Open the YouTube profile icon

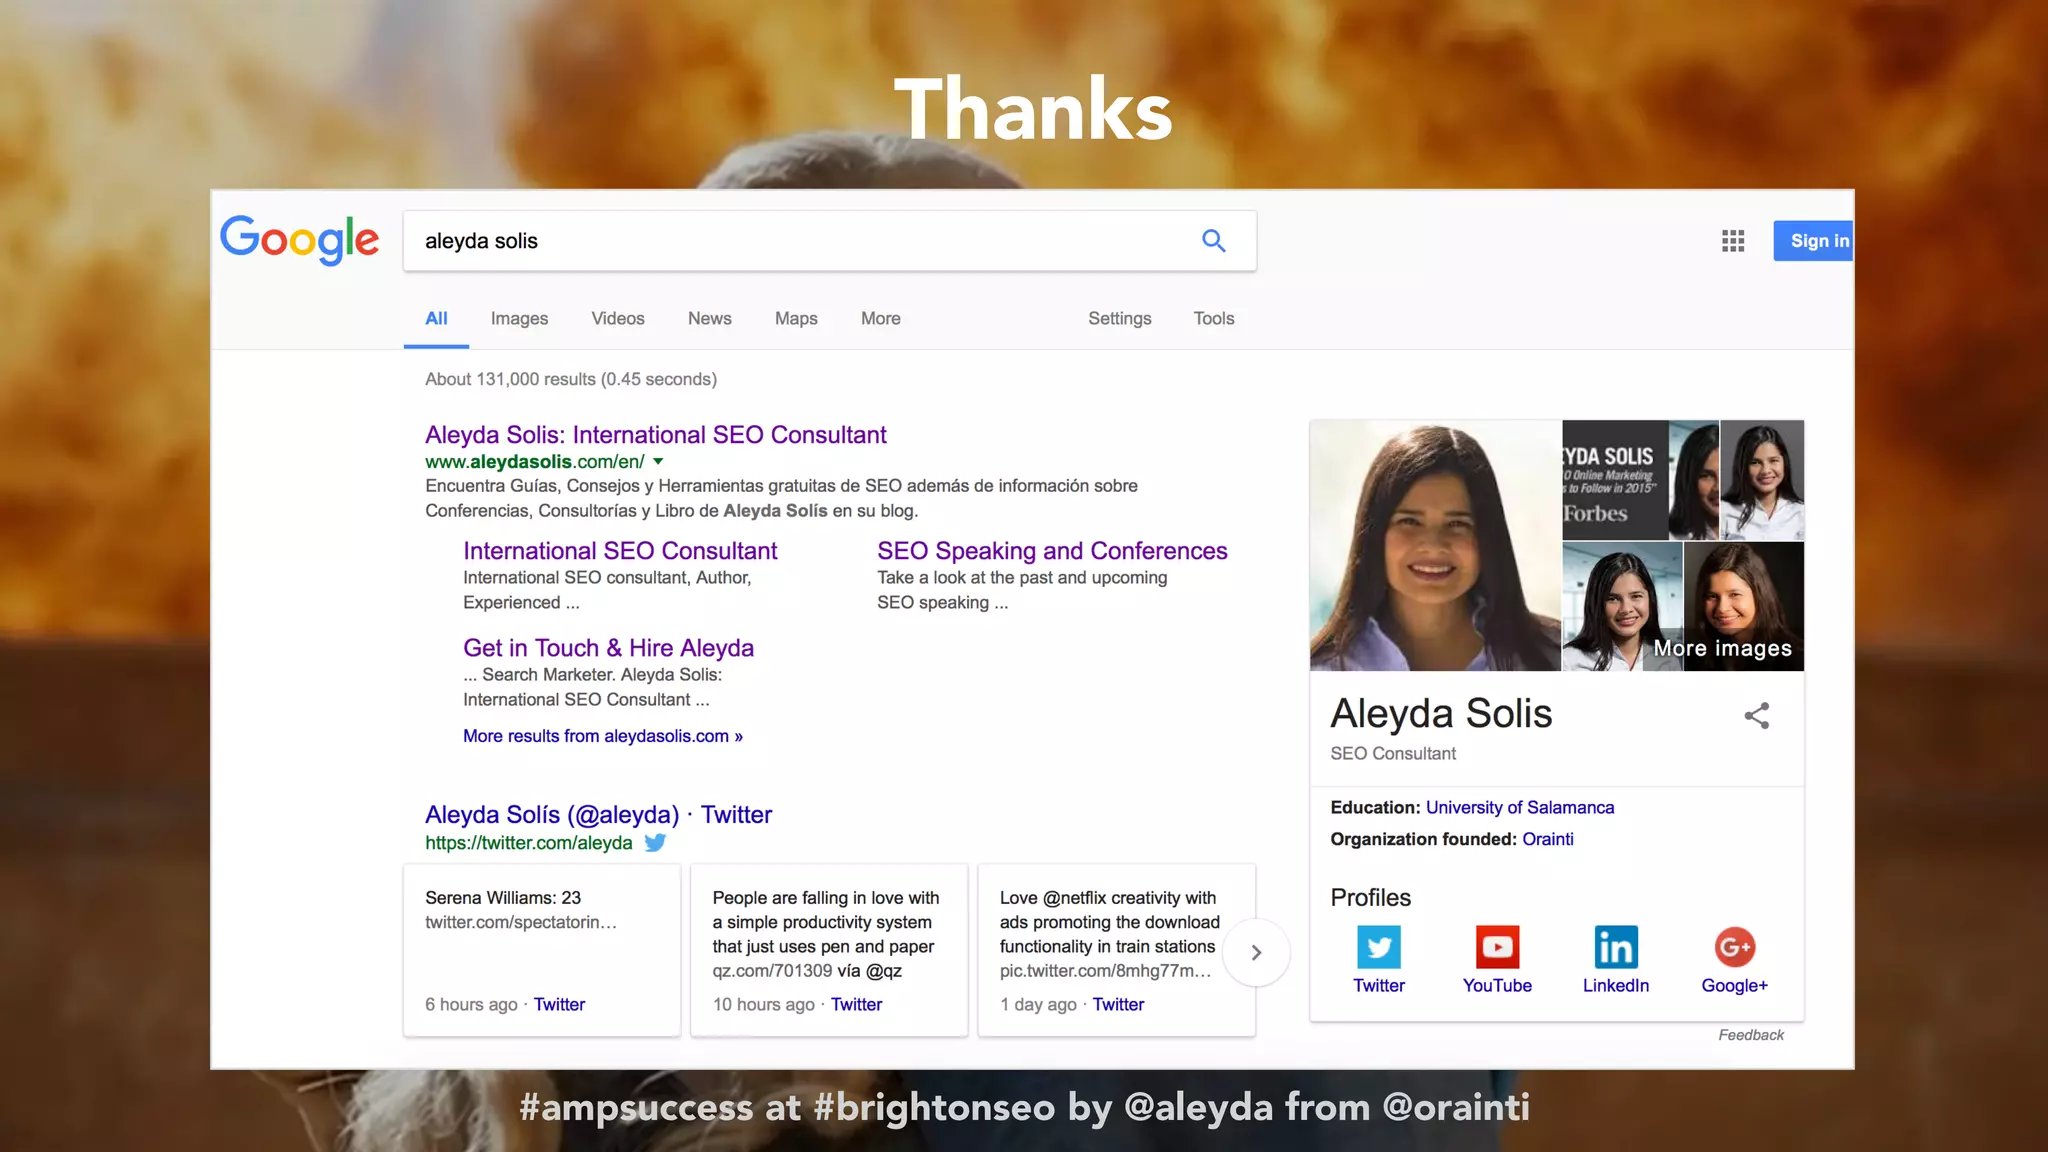(1497, 947)
